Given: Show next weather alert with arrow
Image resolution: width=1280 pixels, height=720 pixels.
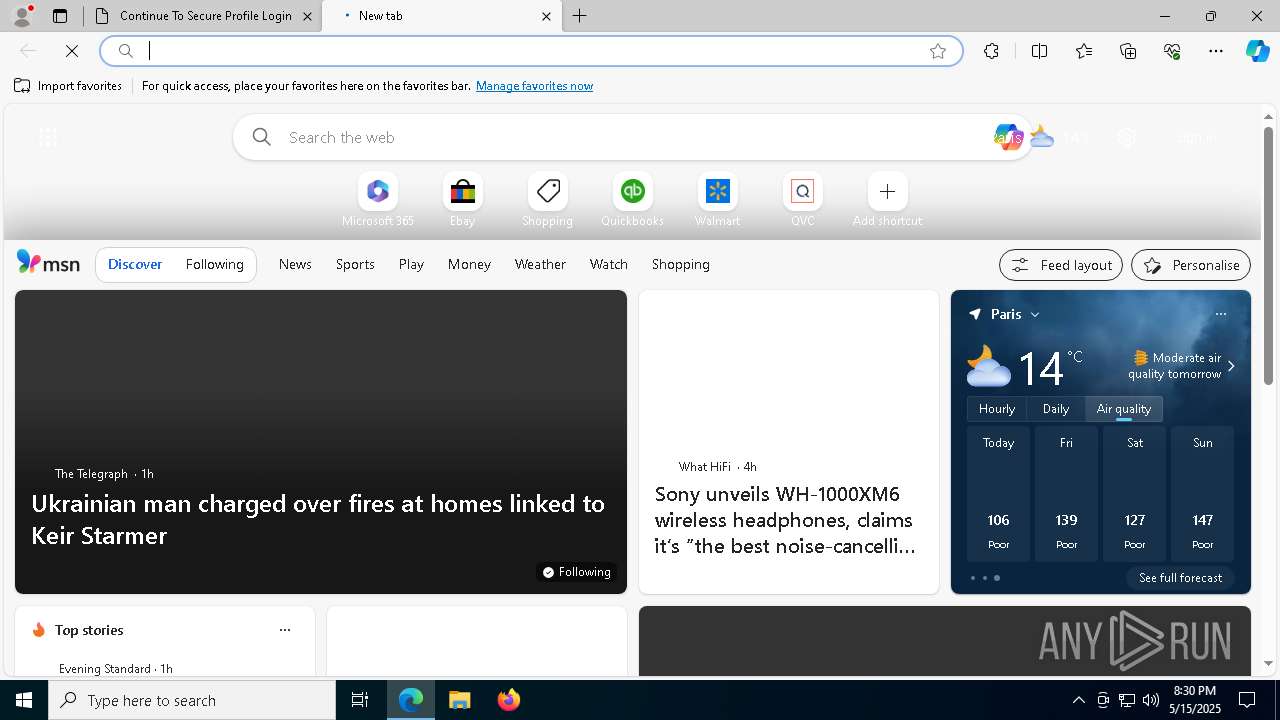Looking at the screenshot, I should (x=1231, y=366).
